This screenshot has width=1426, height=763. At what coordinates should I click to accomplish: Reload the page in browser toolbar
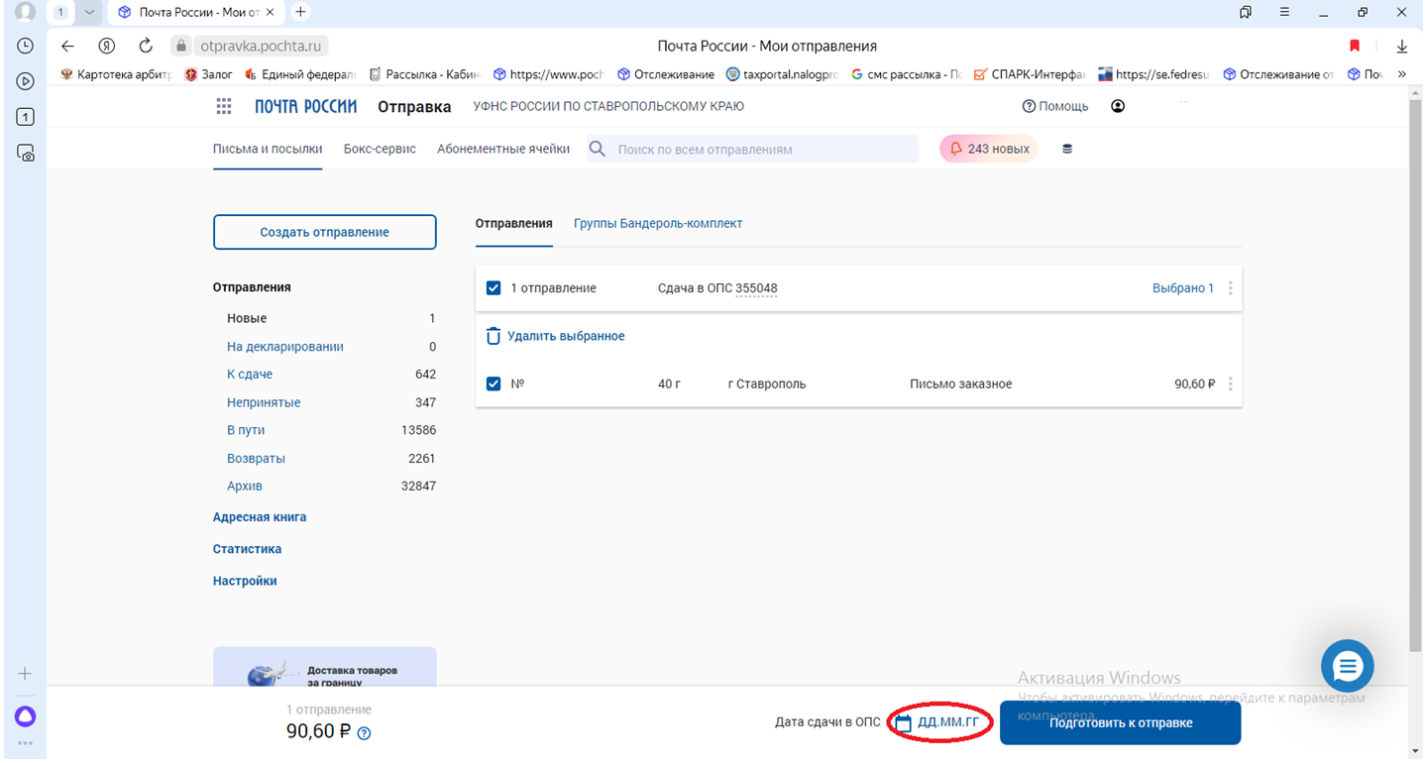pos(146,46)
